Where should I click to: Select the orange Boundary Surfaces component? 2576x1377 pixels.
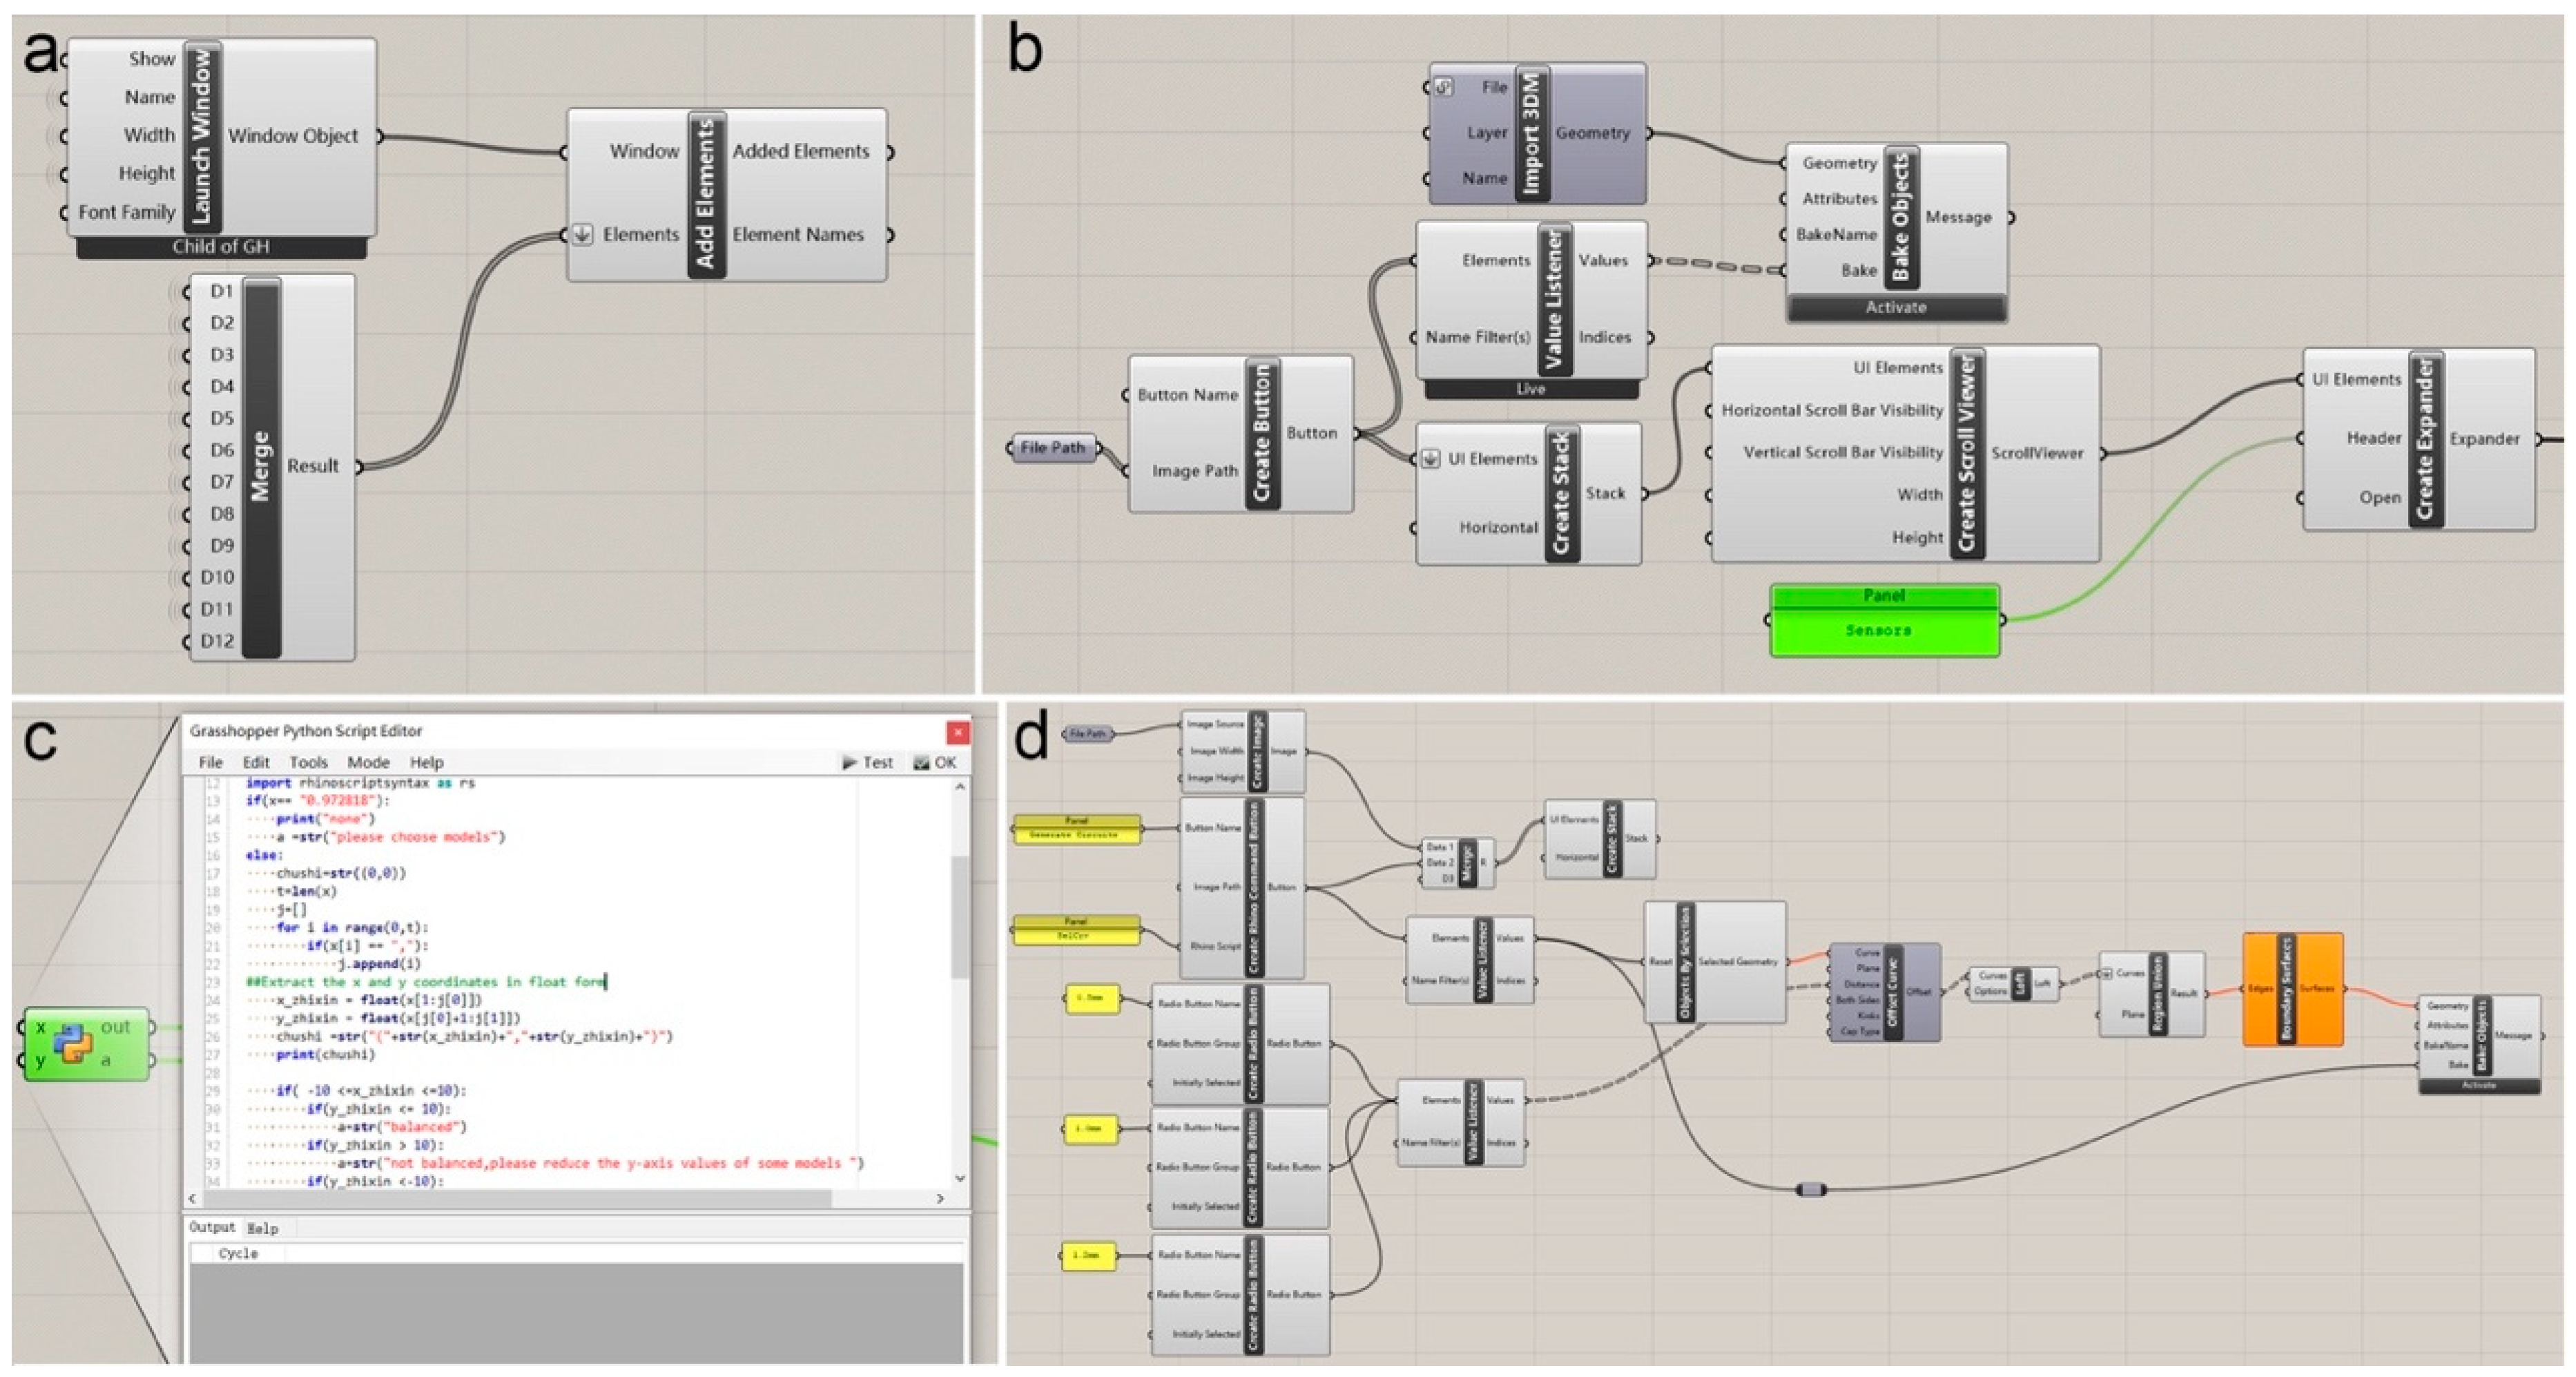(x=2290, y=989)
